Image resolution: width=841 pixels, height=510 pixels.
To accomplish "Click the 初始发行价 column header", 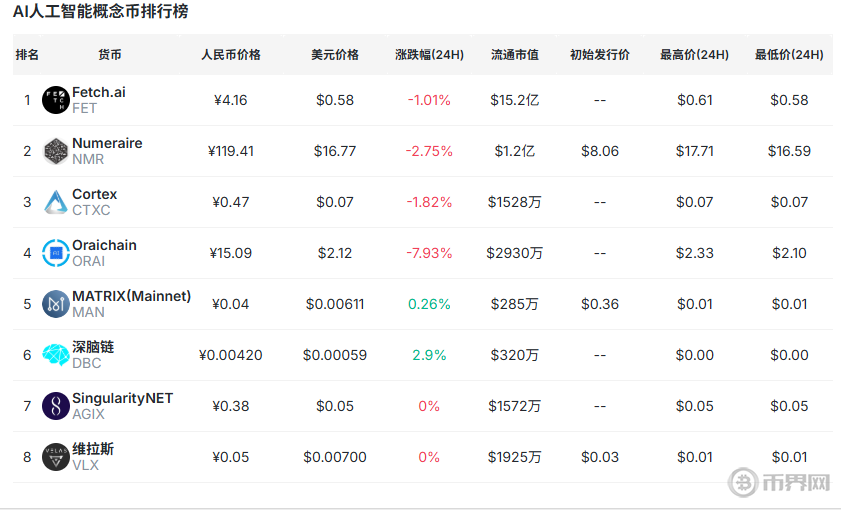I will pos(599,55).
